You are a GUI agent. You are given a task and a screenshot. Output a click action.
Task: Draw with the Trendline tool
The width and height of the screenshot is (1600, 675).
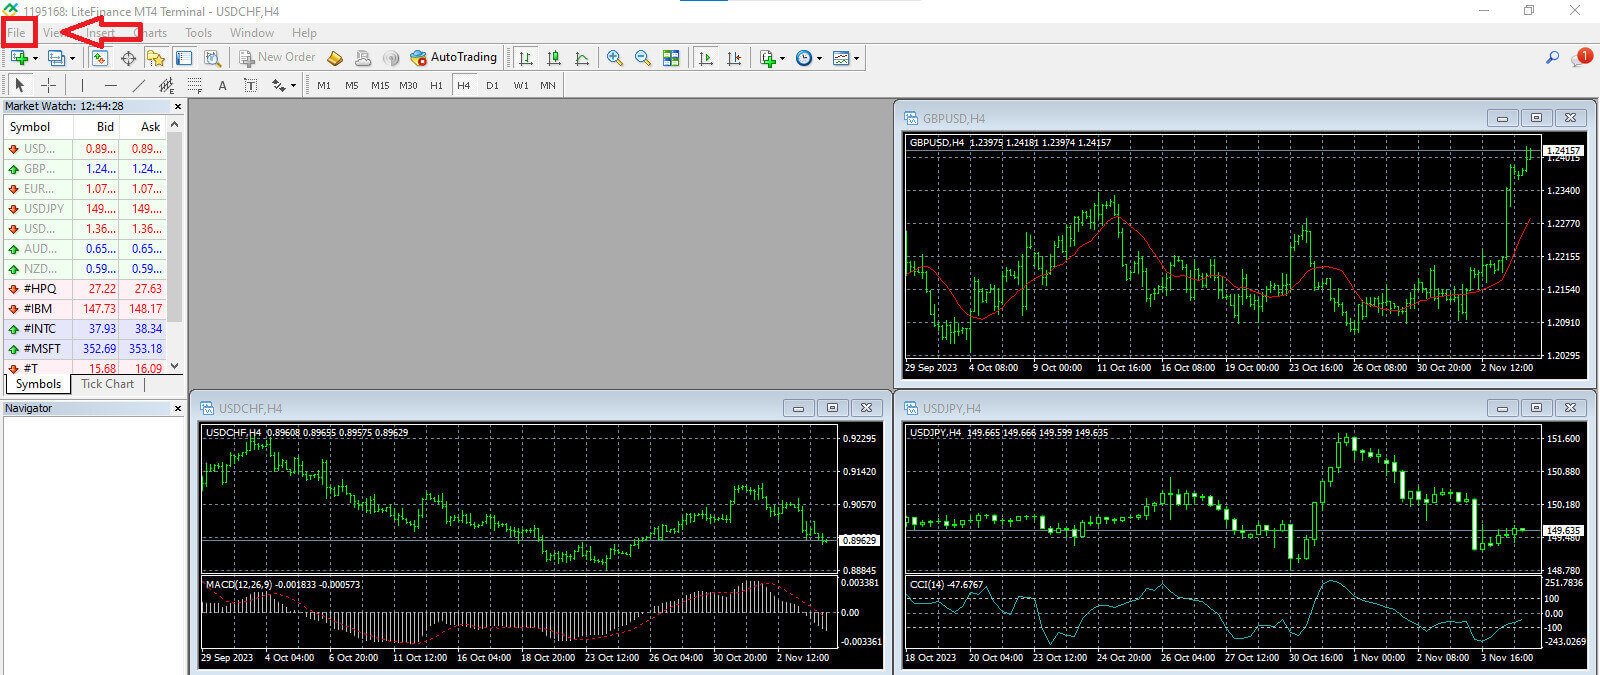tap(138, 85)
